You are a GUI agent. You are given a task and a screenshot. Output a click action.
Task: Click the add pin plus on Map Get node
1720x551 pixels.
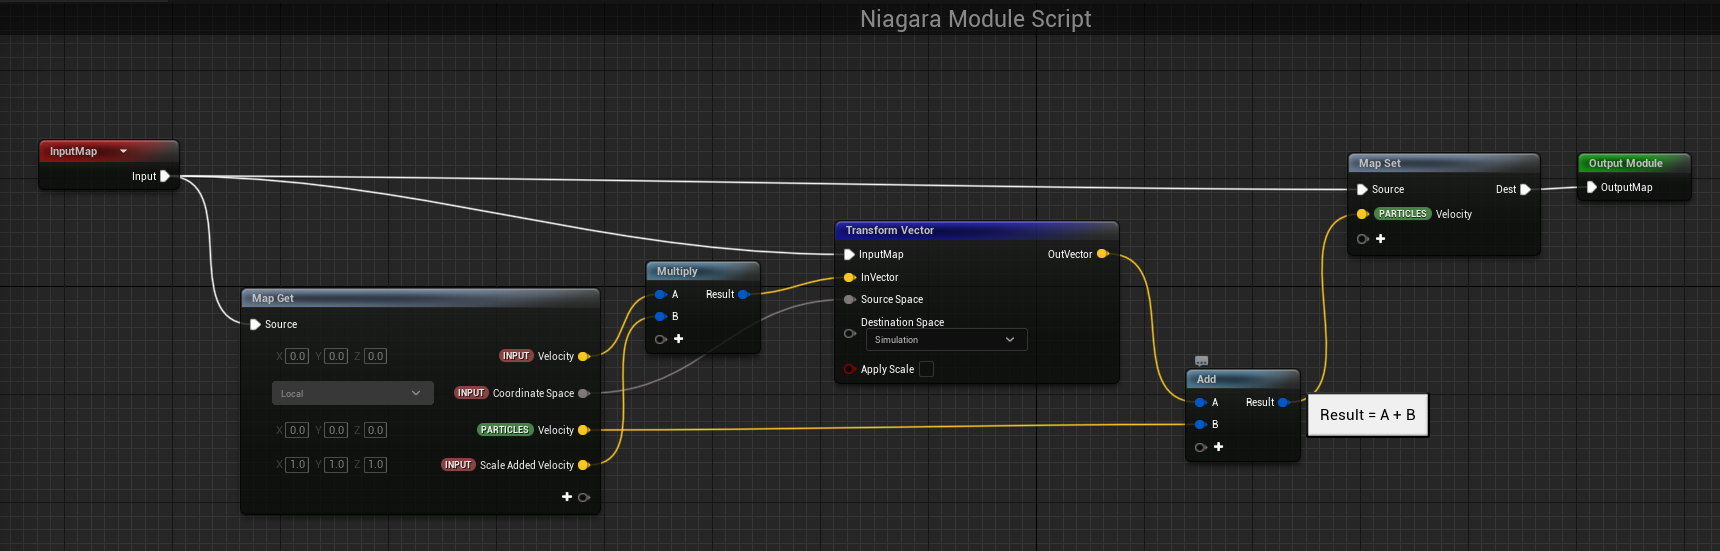(x=567, y=497)
